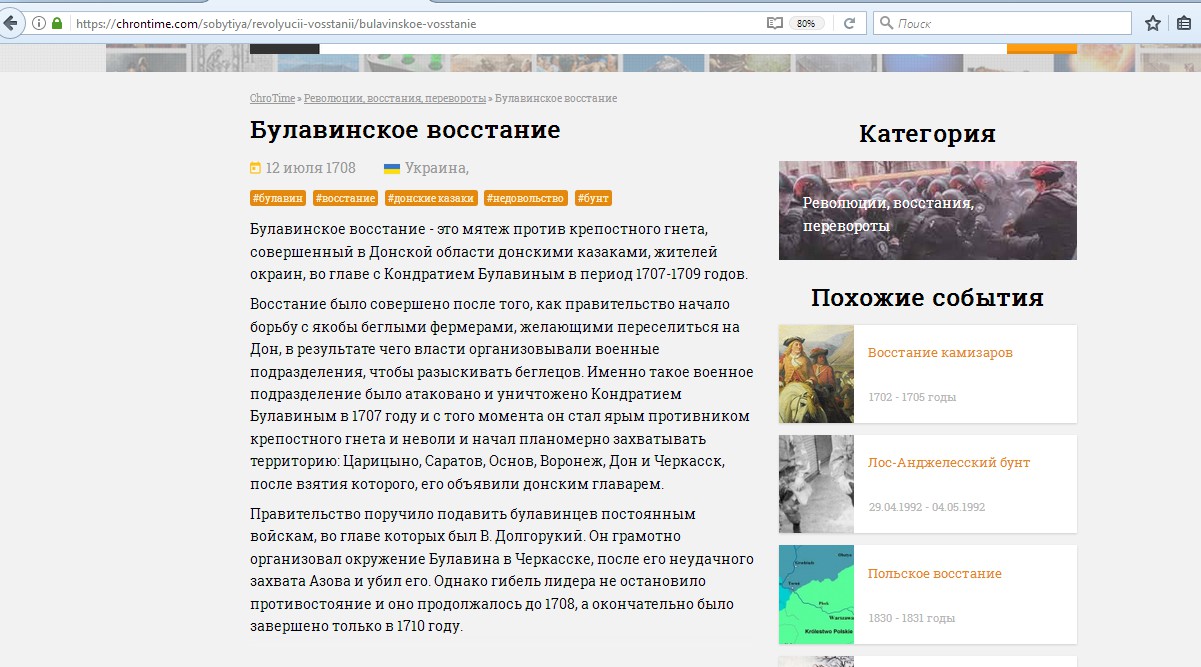Open the #восстание tag

coord(345,198)
